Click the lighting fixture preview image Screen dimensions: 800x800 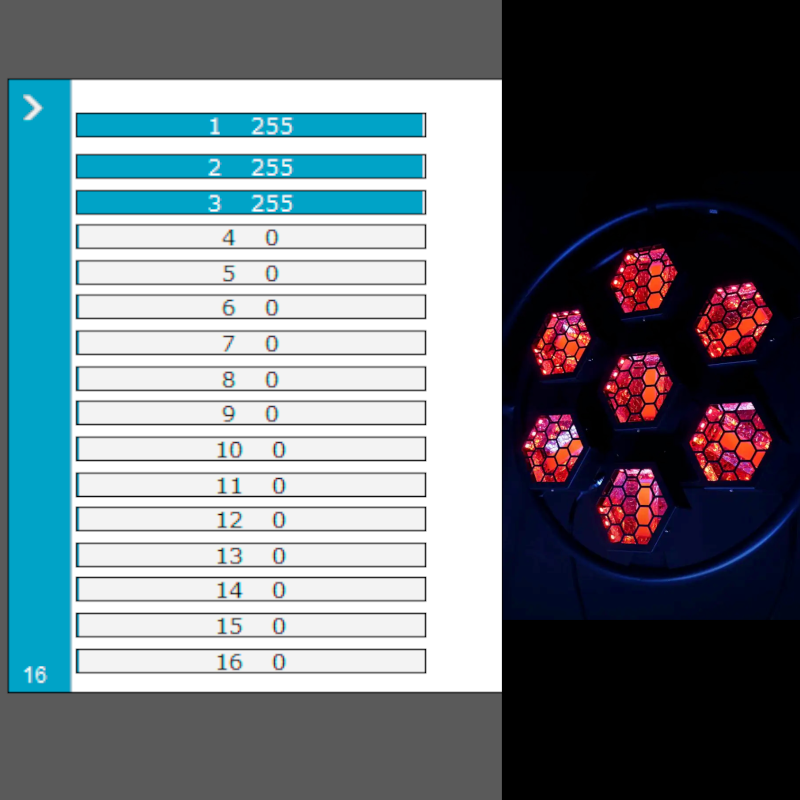click(x=651, y=401)
